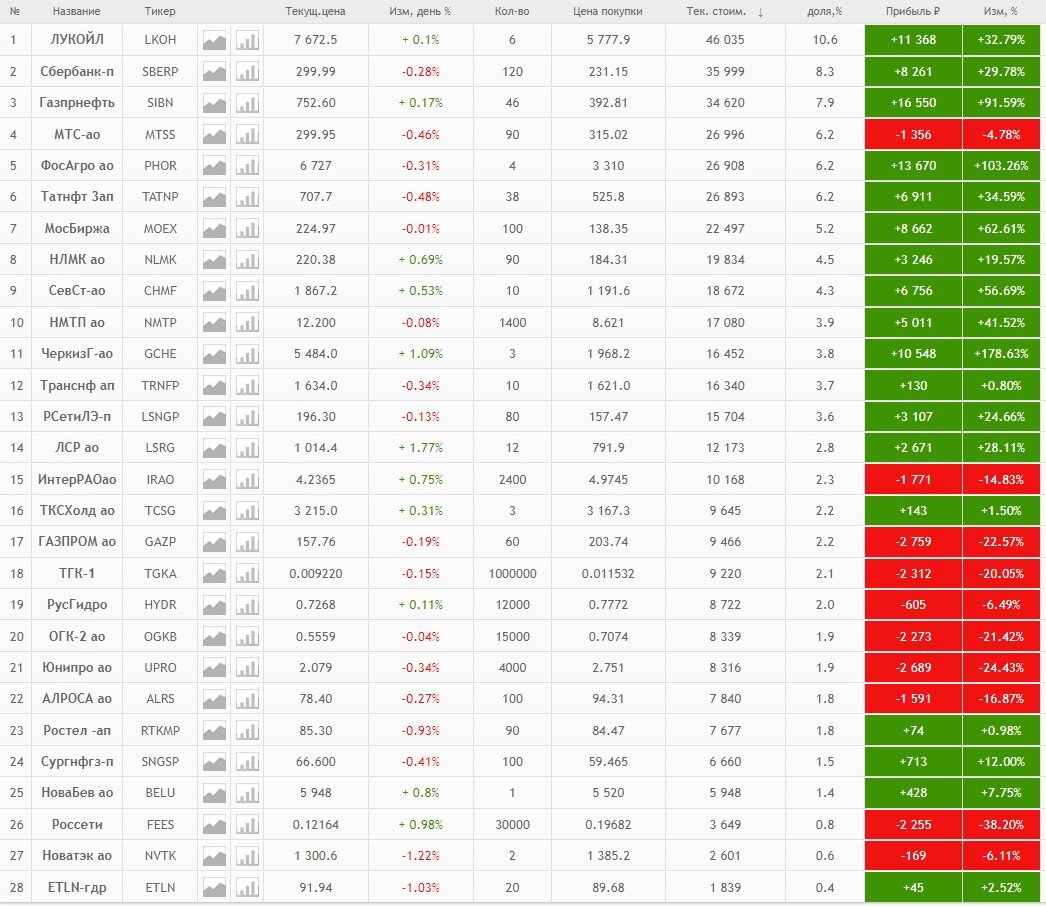Open the bar chart icon for МосБиржа
This screenshot has width=1046, height=907.
pyautogui.click(x=247, y=229)
